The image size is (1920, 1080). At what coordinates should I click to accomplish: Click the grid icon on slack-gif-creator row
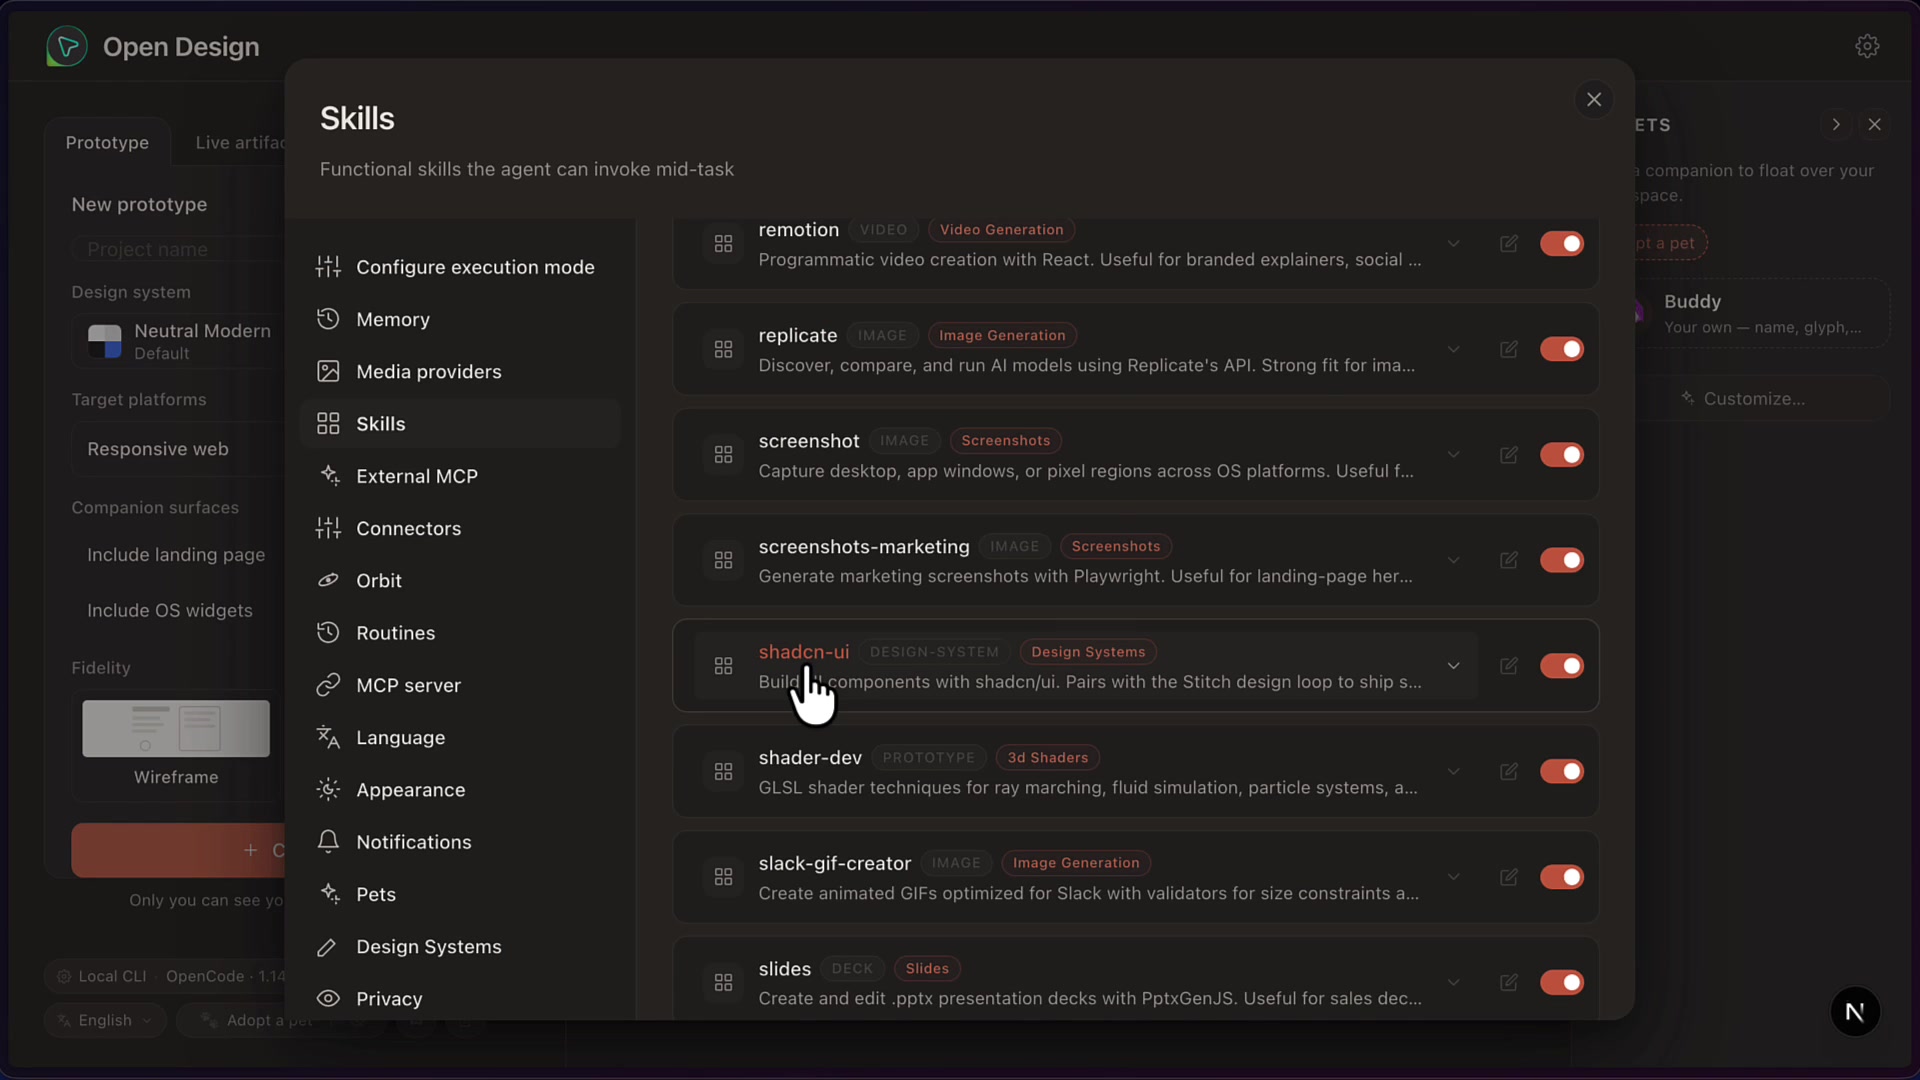(x=723, y=877)
